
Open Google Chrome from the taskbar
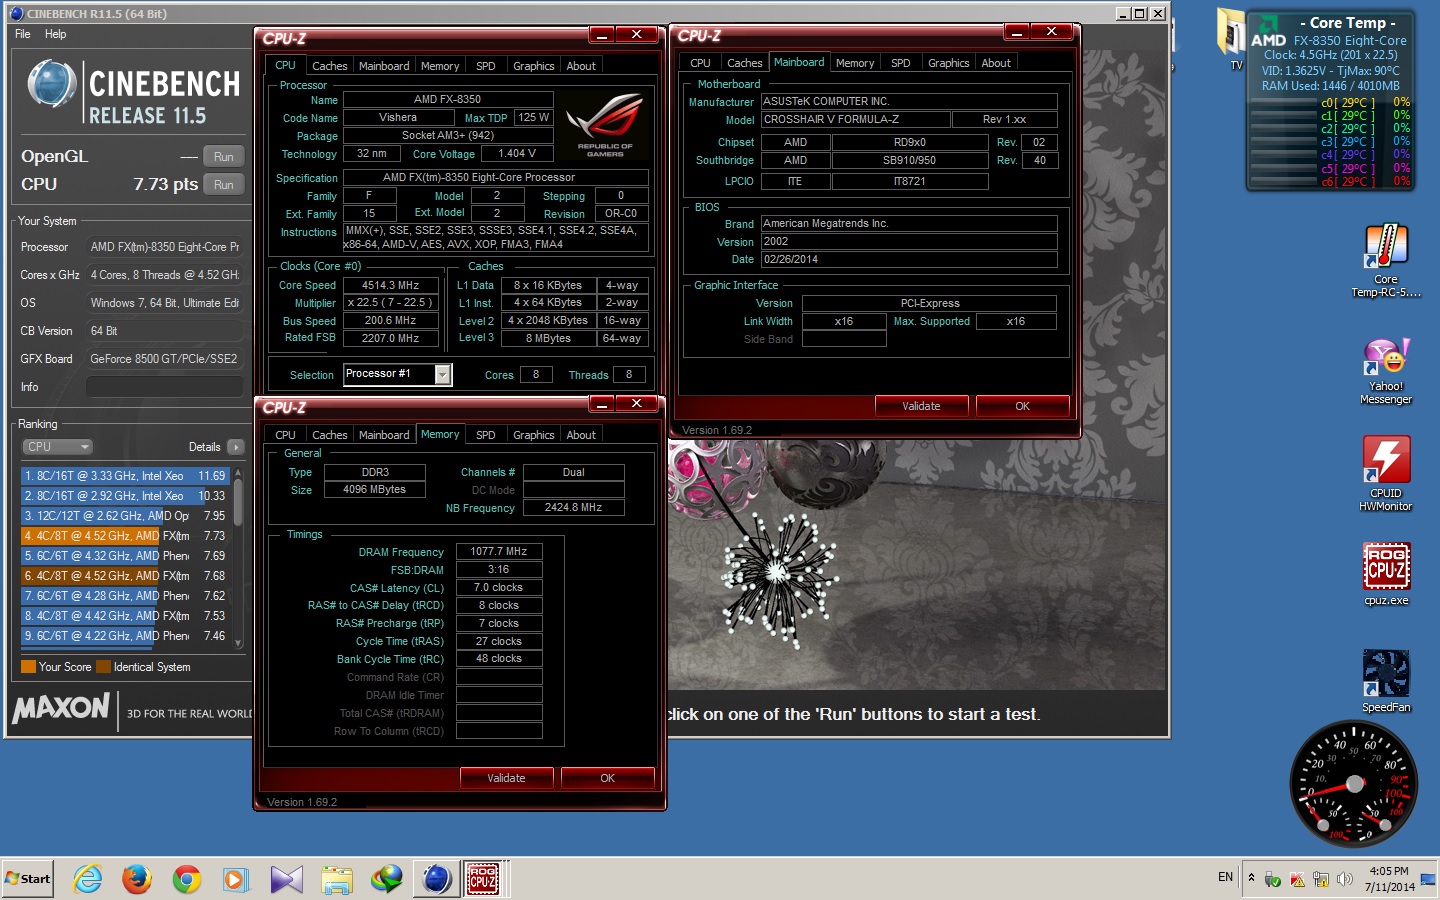(x=187, y=879)
